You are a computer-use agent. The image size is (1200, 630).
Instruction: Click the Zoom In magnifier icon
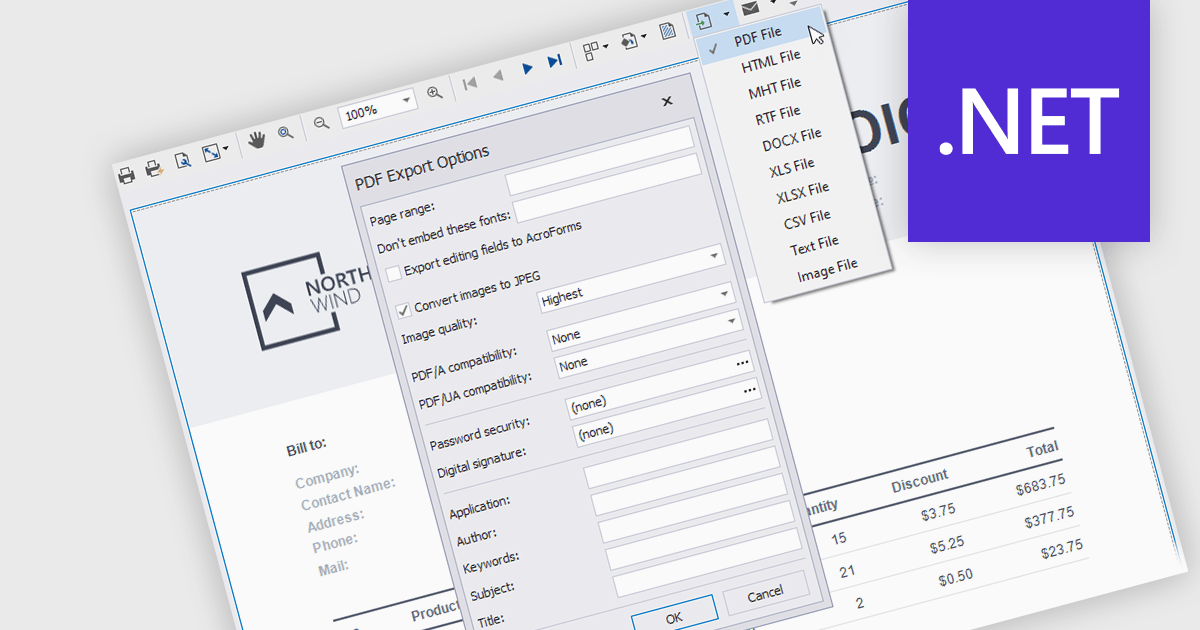click(x=434, y=93)
